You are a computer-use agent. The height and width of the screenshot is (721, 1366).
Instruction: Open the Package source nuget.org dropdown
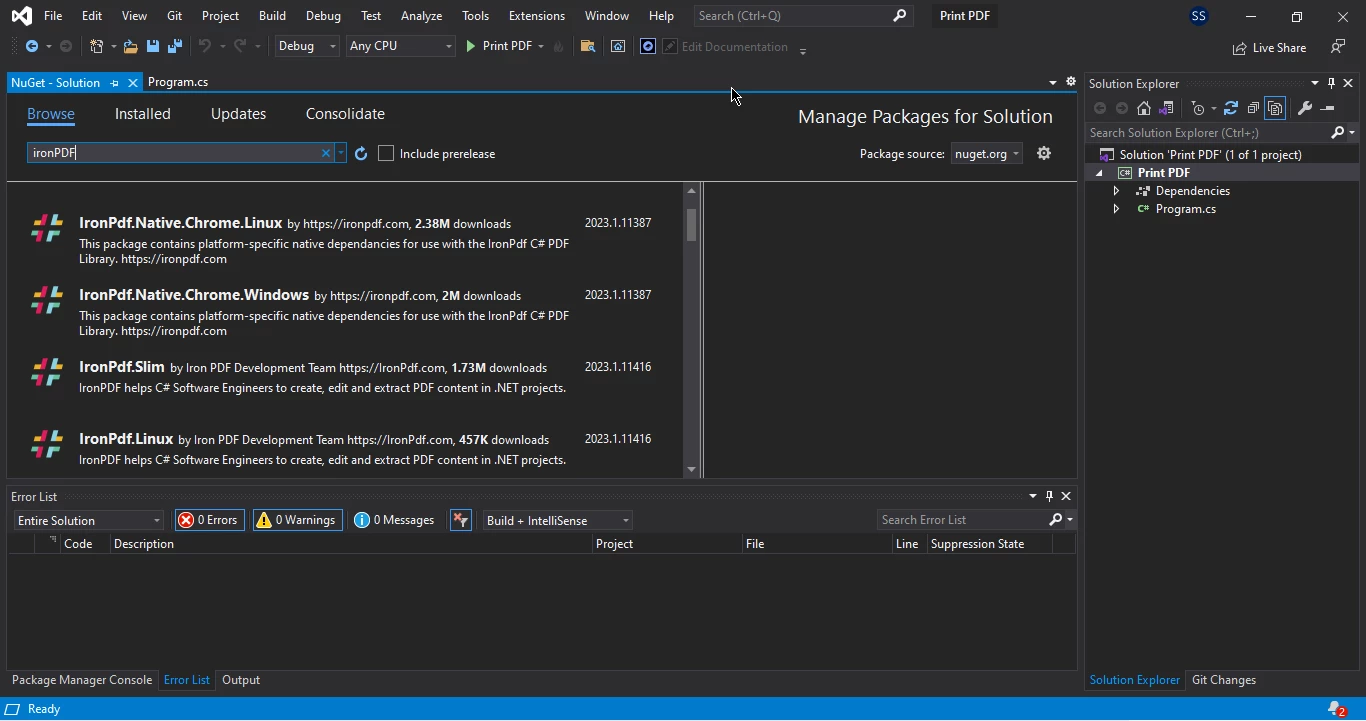point(986,154)
